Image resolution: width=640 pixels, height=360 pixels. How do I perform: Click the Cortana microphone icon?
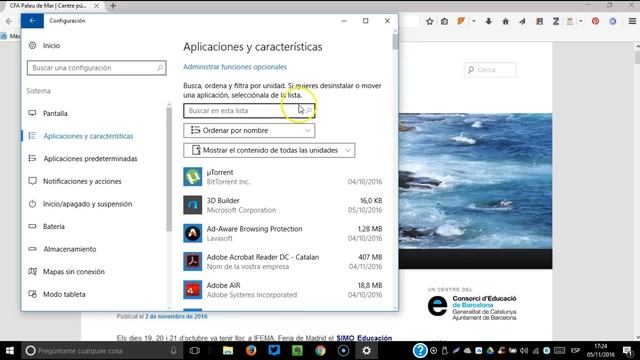(x=173, y=351)
